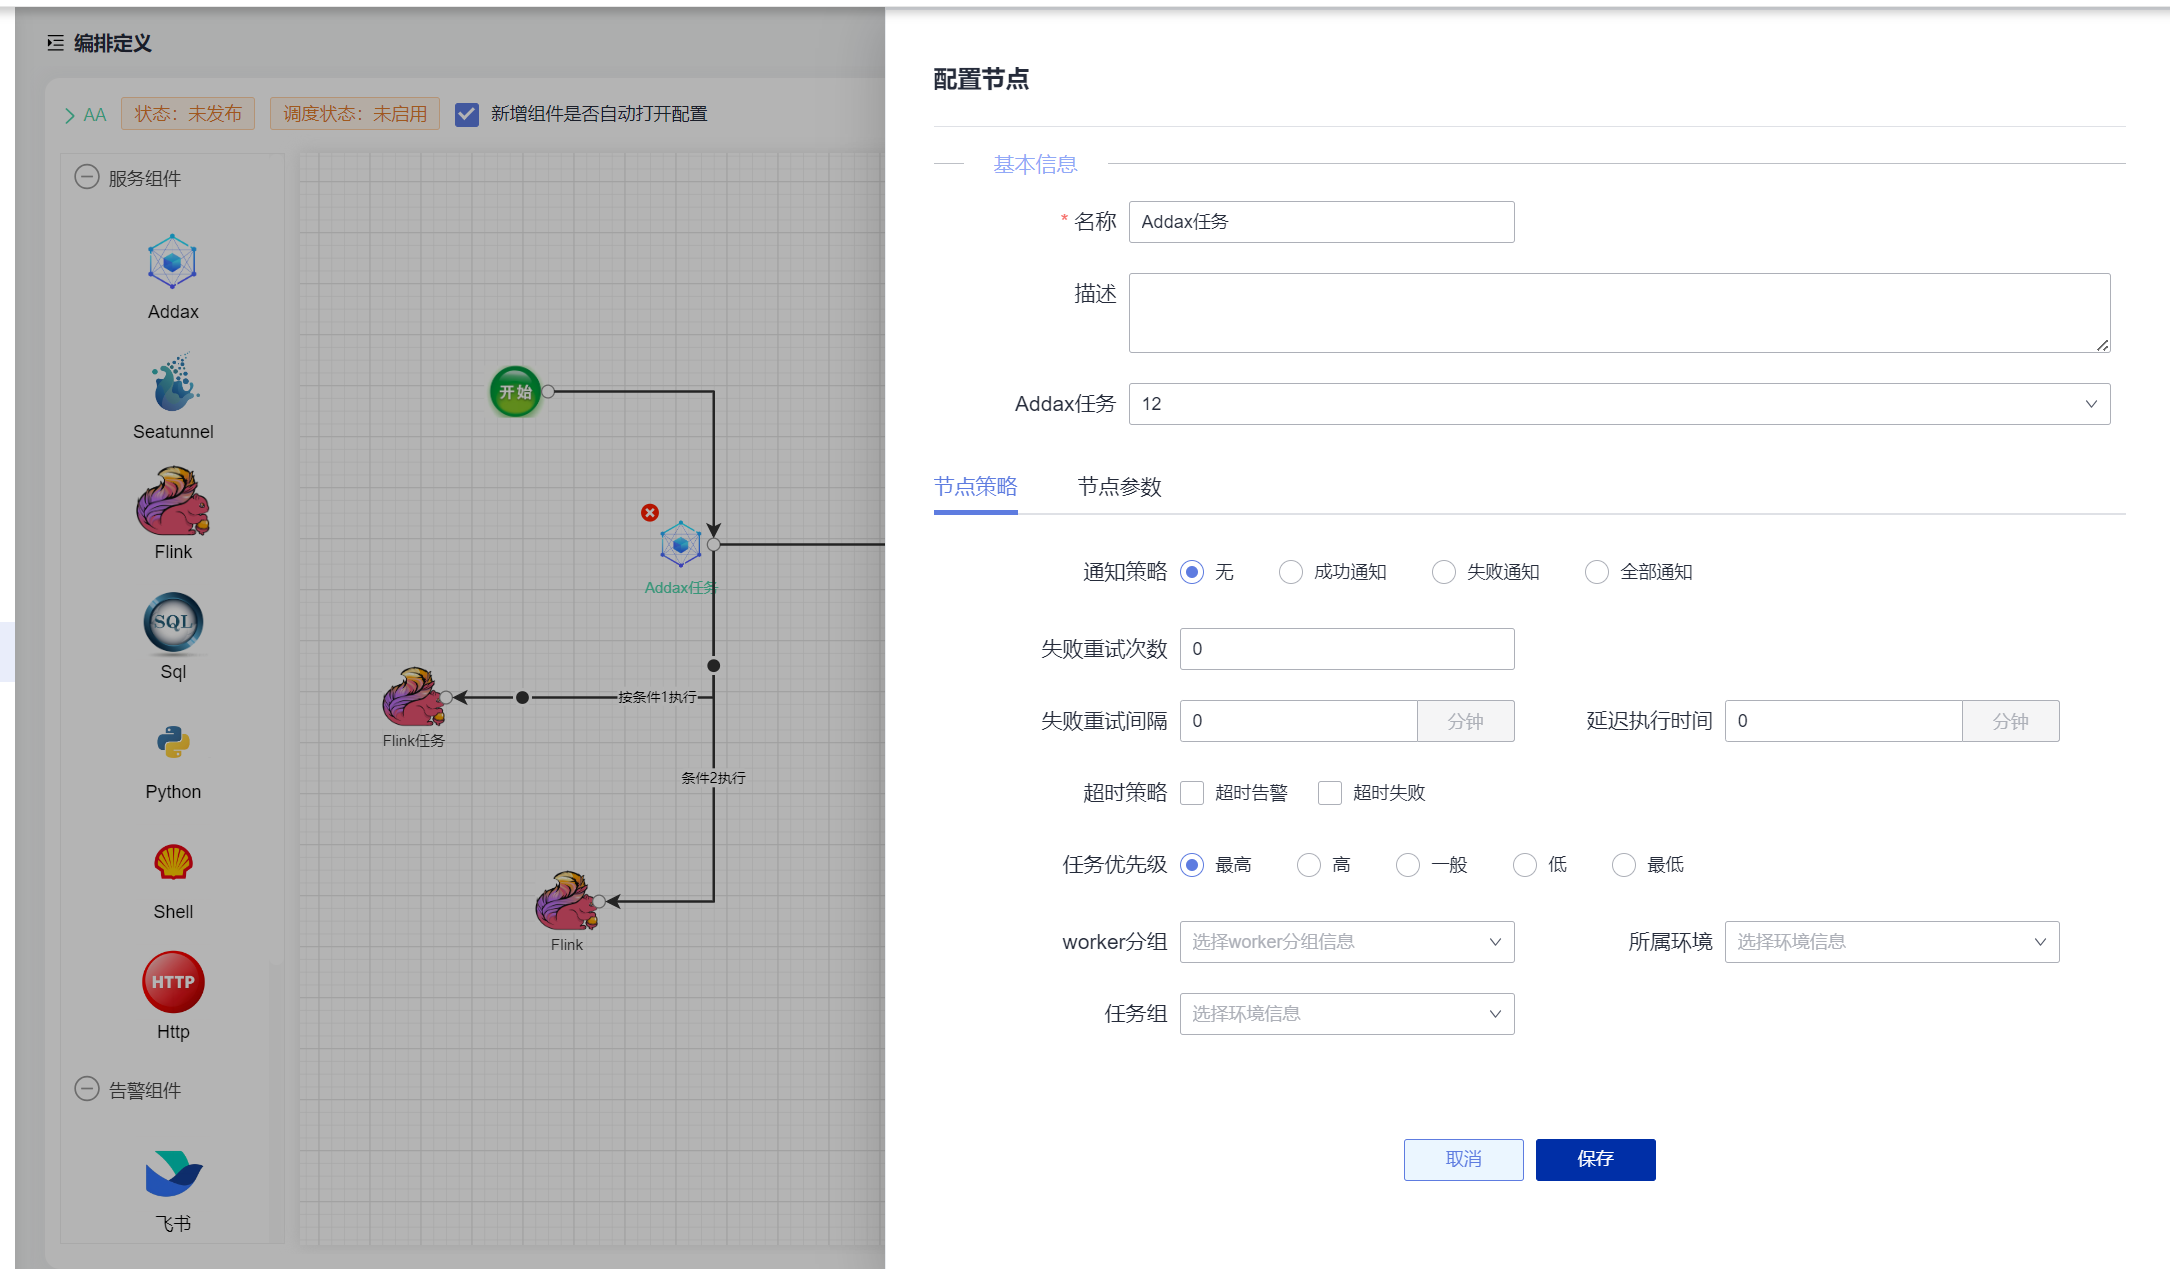Click the 名称 input field
Image resolution: width=2170 pixels, height=1269 pixels.
pyautogui.click(x=1321, y=222)
